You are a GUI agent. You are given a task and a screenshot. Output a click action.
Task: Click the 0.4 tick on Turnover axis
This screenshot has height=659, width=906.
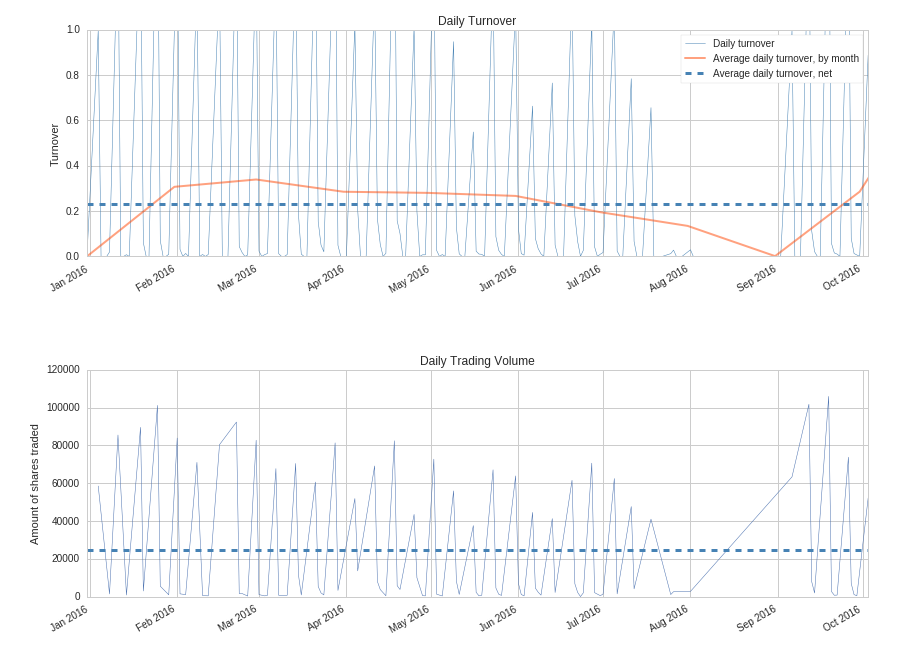pos(73,166)
